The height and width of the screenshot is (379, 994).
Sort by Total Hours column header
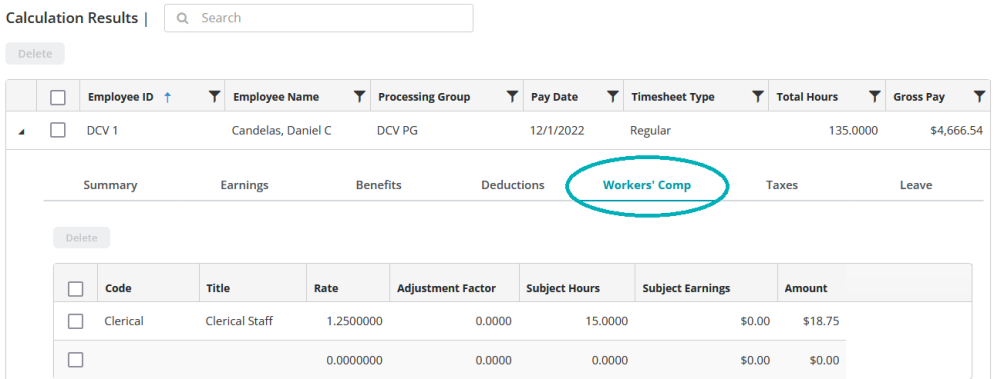pyautogui.click(x=807, y=97)
